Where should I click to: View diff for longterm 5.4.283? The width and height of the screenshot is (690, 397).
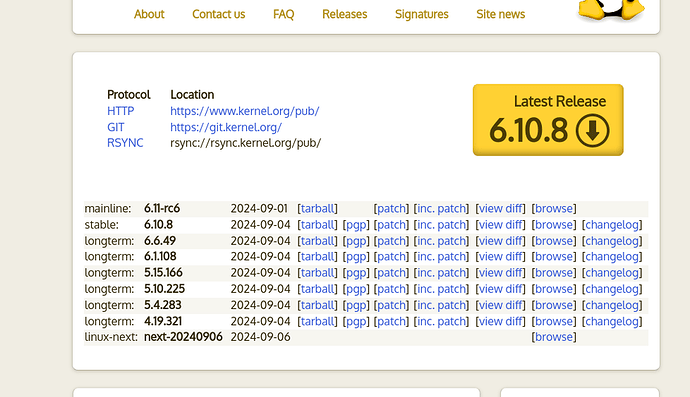tap(500, 305)
